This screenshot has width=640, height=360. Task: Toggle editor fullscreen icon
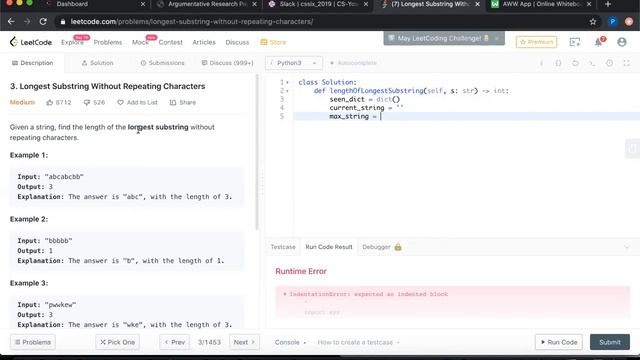tap(627, 63)
